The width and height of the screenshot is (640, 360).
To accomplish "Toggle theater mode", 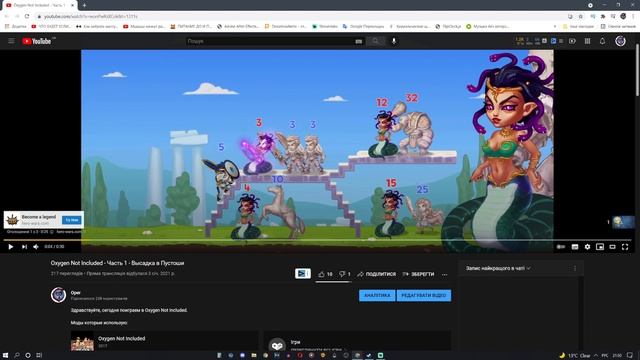I will (612, 247).
